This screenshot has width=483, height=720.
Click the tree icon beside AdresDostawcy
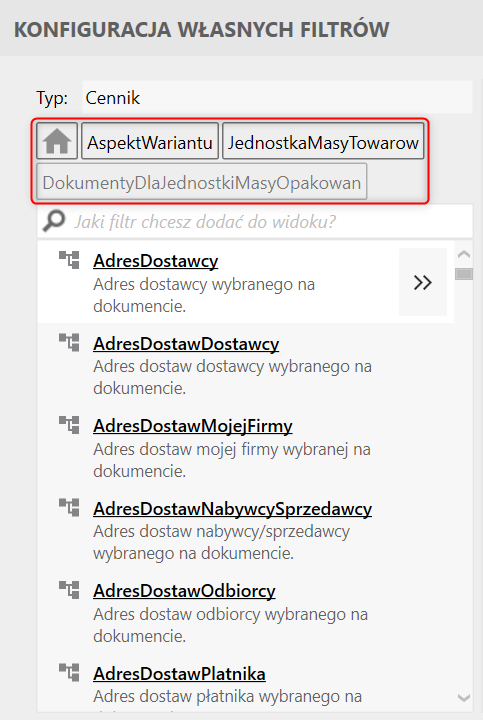coord(69,260)
